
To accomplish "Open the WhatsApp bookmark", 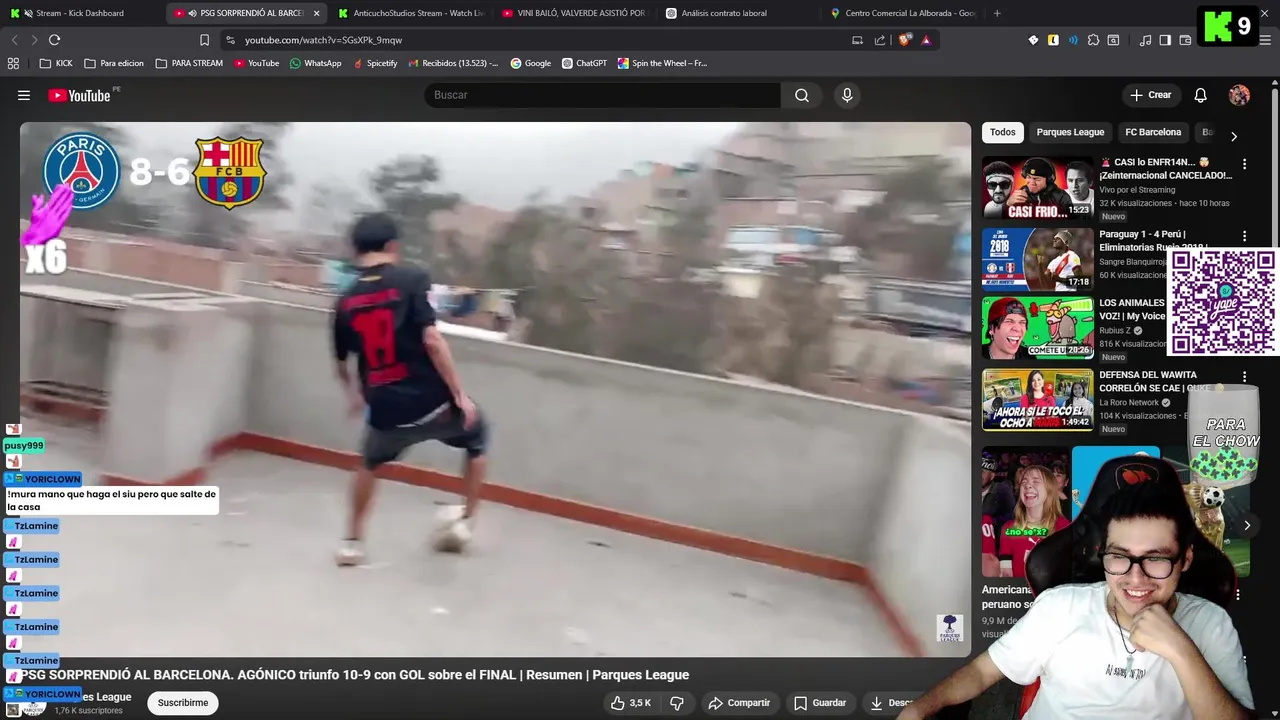I will (x=315, y=63).
